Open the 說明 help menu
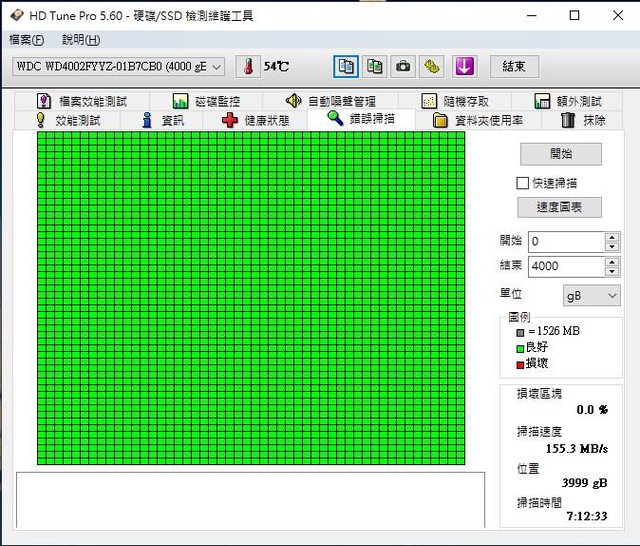 coord(80,40)
